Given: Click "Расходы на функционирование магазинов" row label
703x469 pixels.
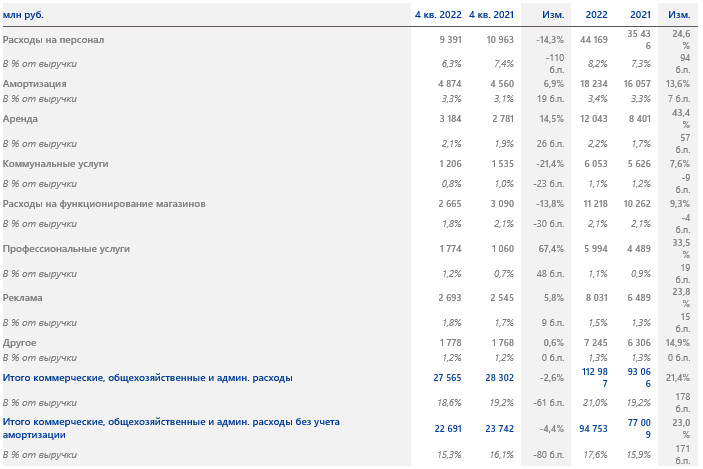Looking at the screenshot, I should (x=104, y=203).
